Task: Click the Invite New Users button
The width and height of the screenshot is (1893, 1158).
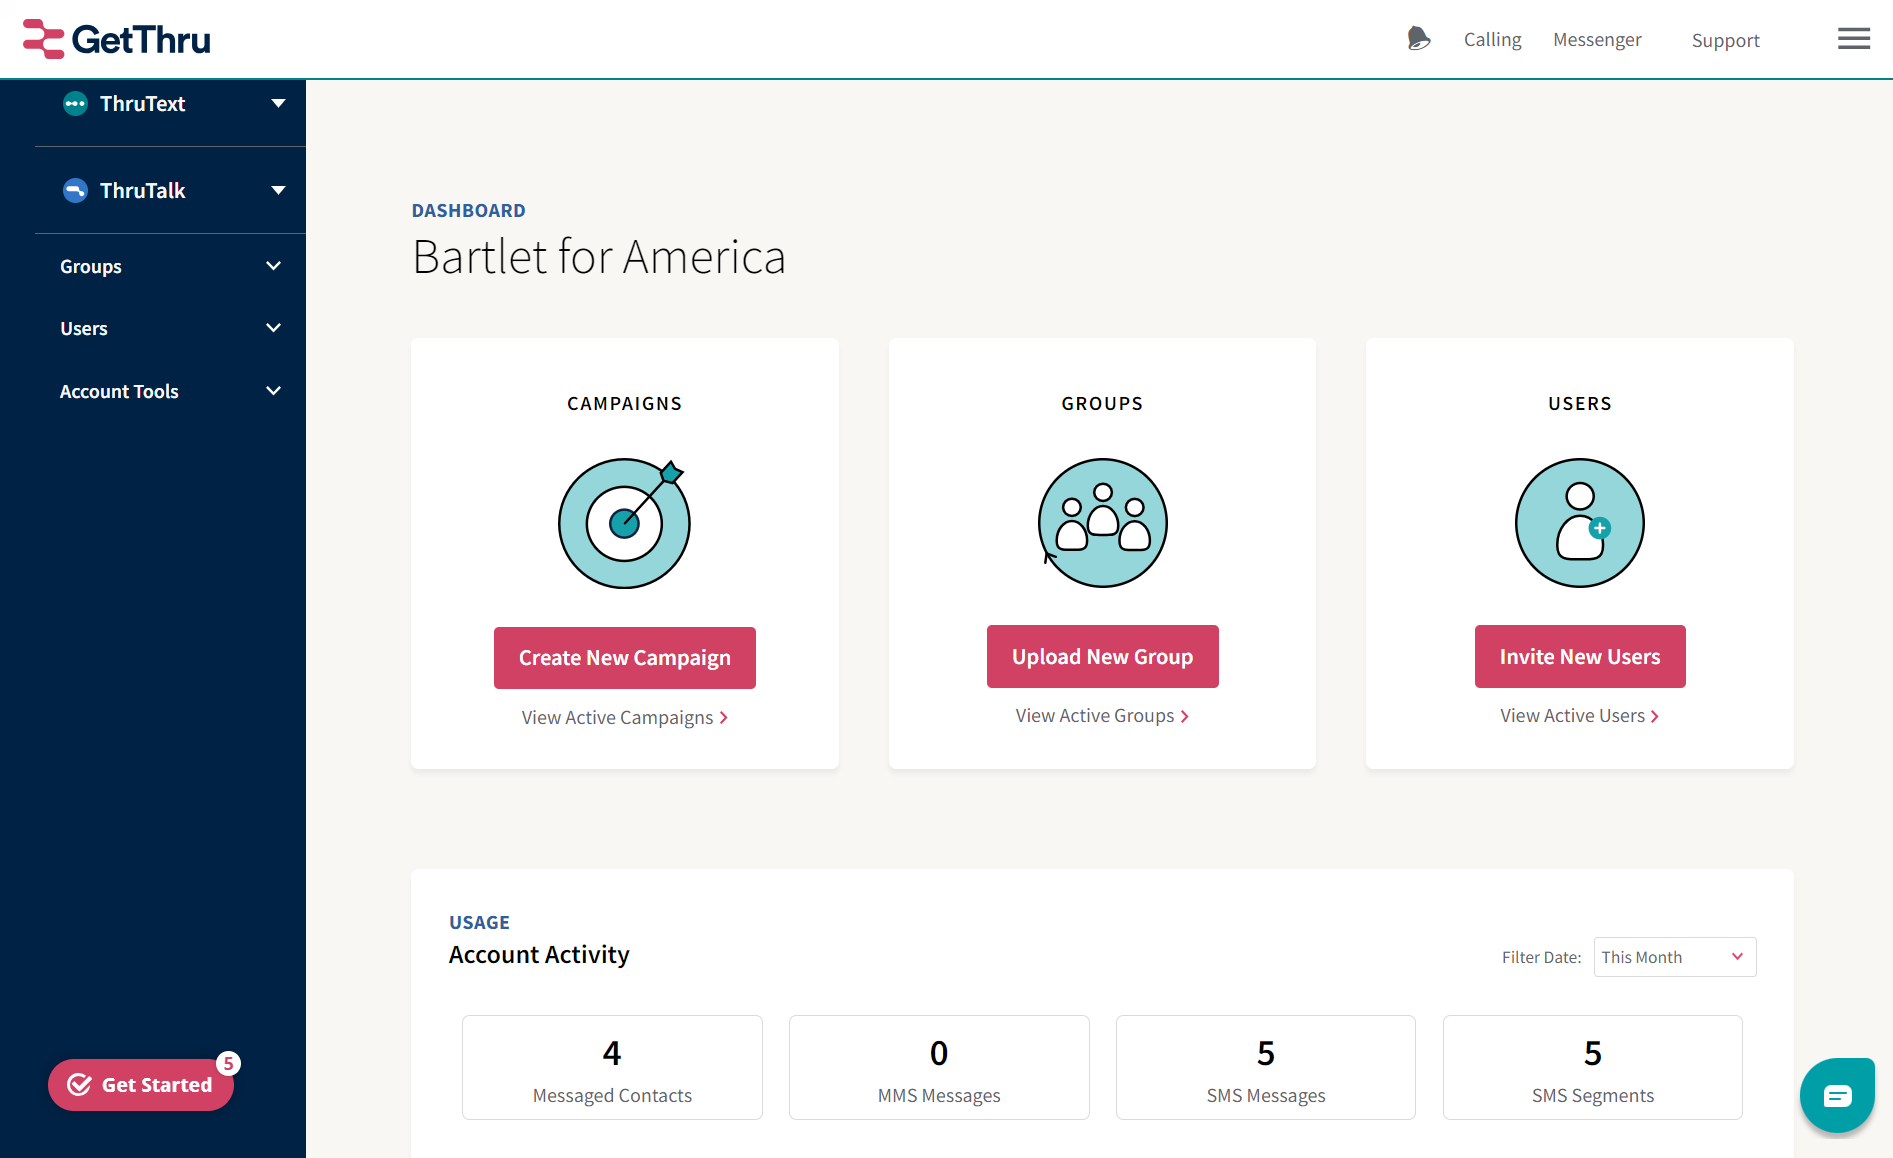Action: tap(1579, 657)
